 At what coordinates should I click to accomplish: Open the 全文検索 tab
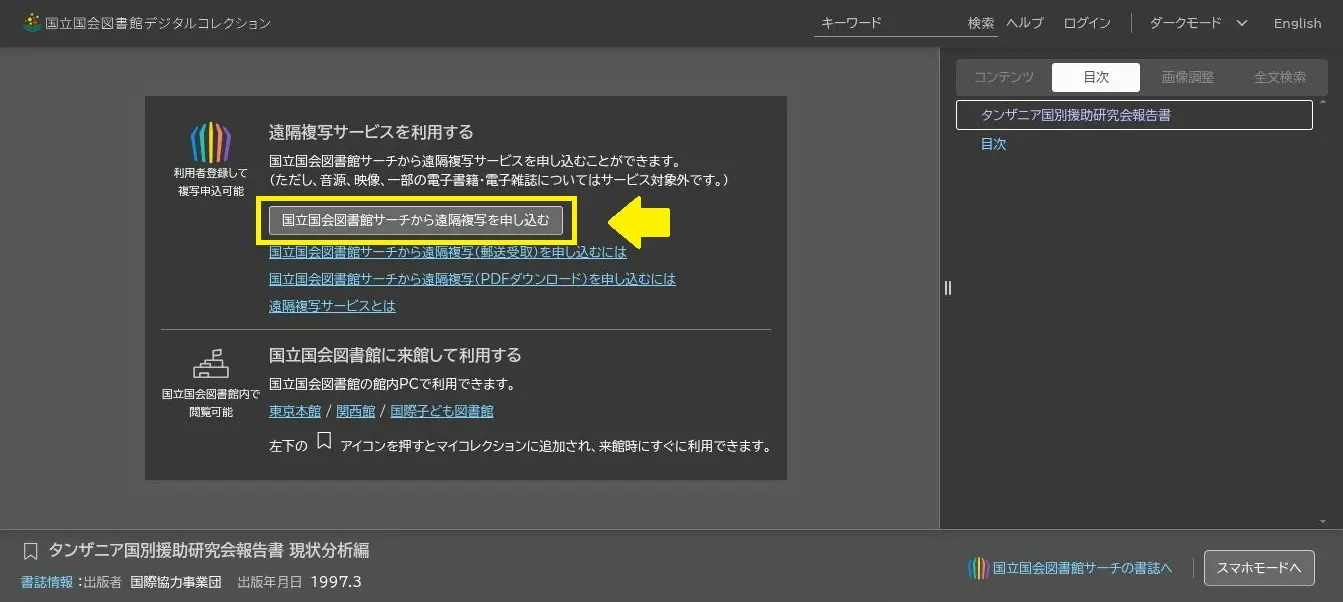pyautogui.click(x=1280, y=77)
